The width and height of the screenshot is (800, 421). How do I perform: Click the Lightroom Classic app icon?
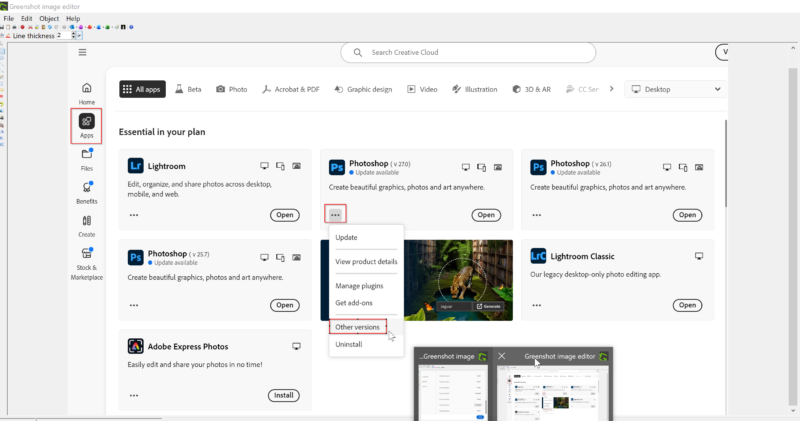[538, 255]
